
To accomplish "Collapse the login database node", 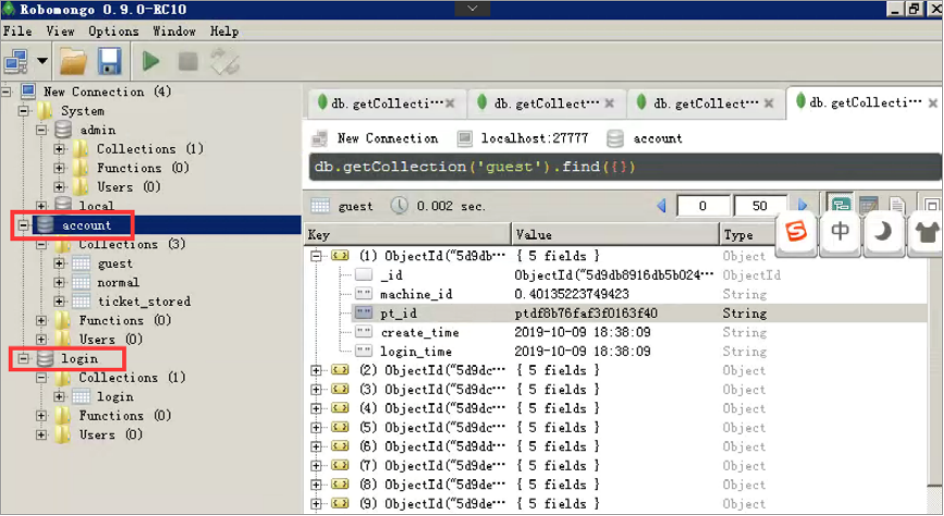I will (23, 358).
